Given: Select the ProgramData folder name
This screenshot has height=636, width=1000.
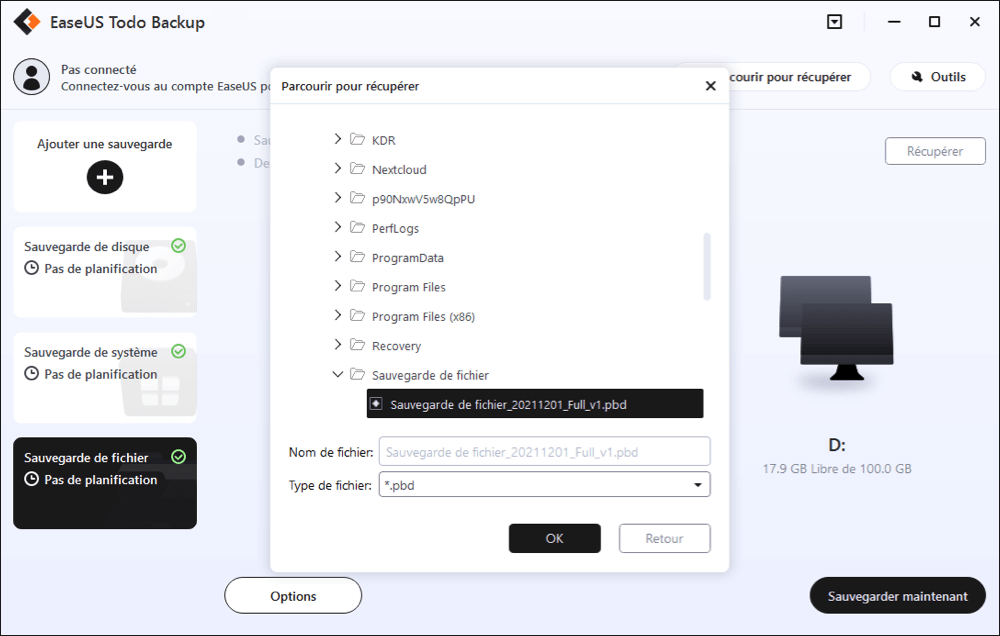Looking at the screenshot, I should 408,257.
